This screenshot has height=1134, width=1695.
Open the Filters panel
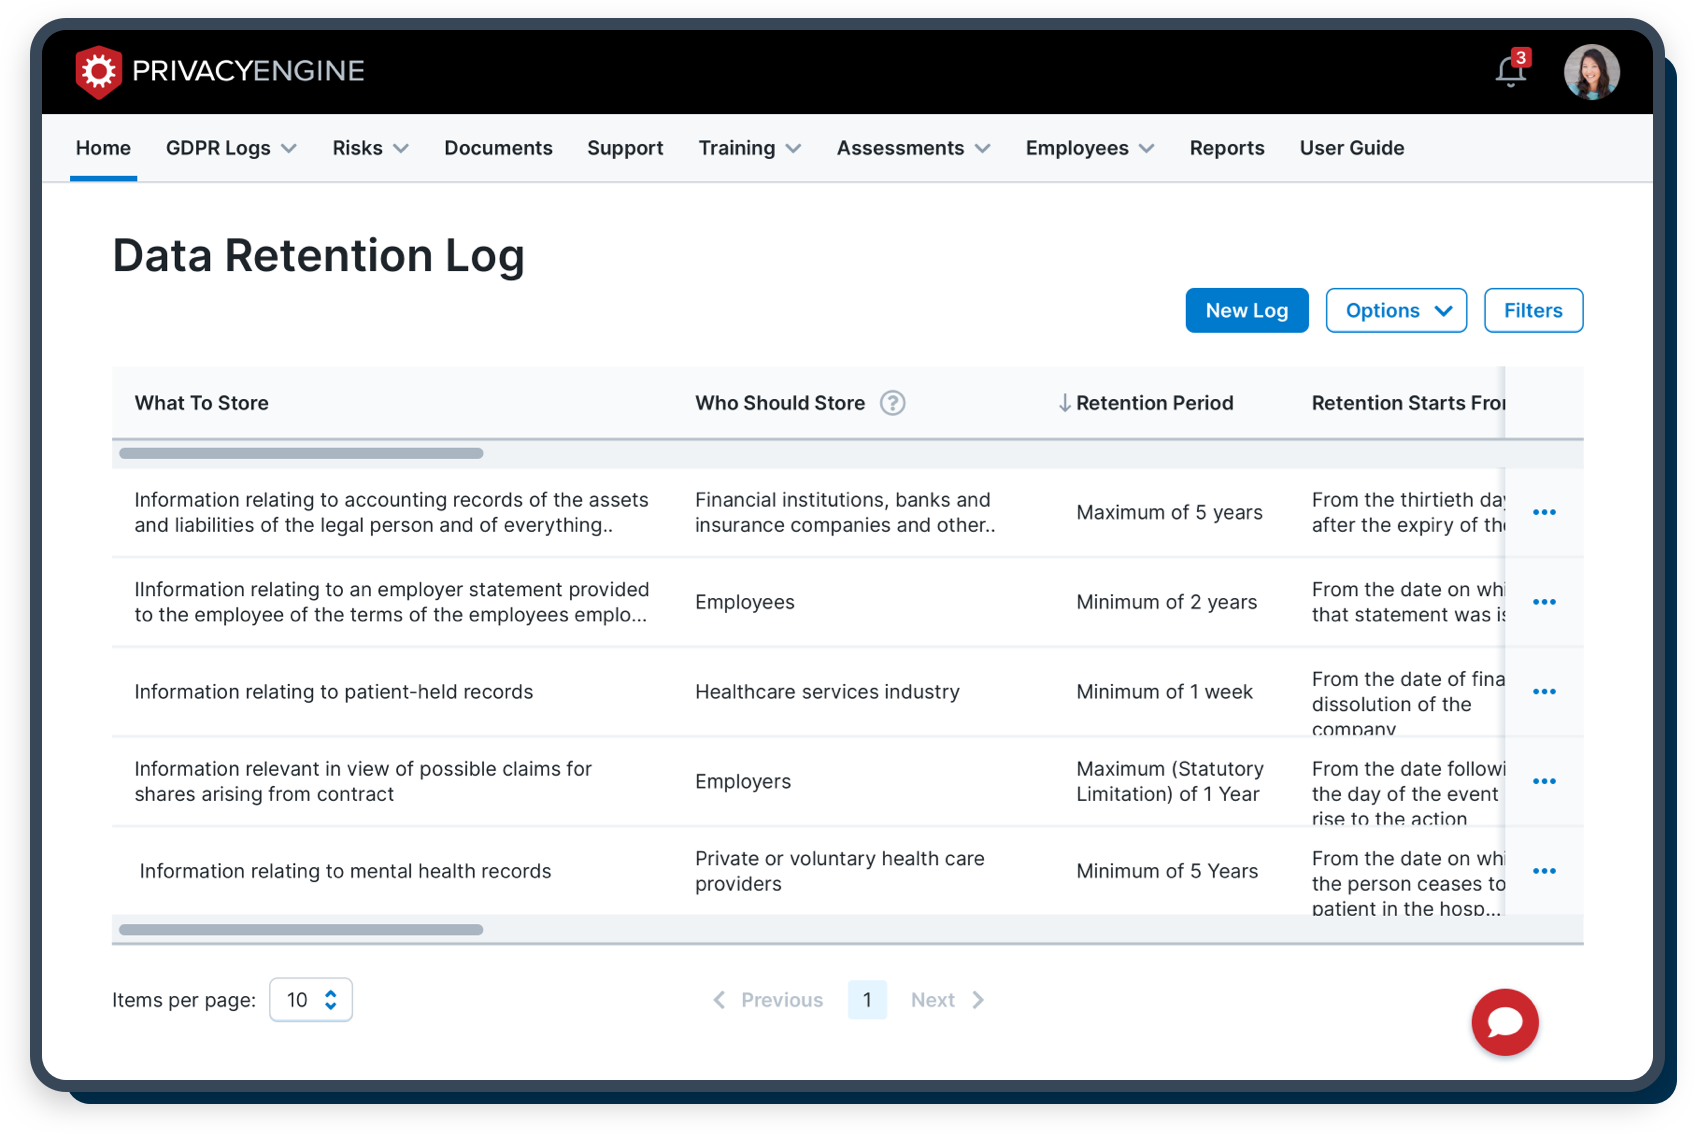(1533, 310)
